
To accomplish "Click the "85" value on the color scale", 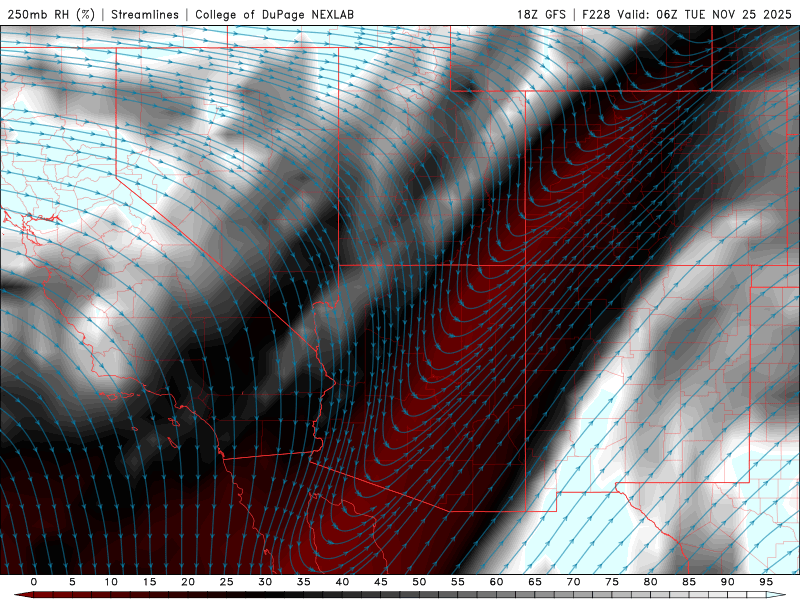I will [x=689, y=582].
